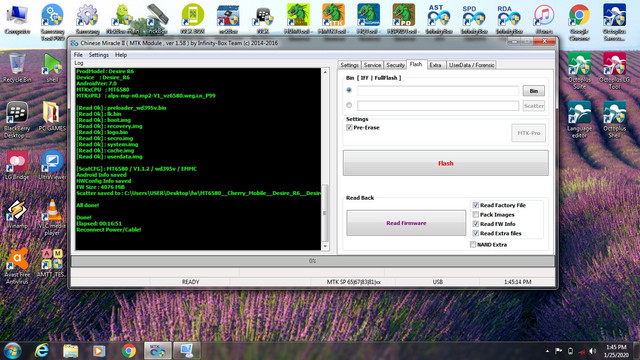640x360 pixels.
Task: Launch the orange dragon MTK tool shortcut
Action: (x=333, y=18)
